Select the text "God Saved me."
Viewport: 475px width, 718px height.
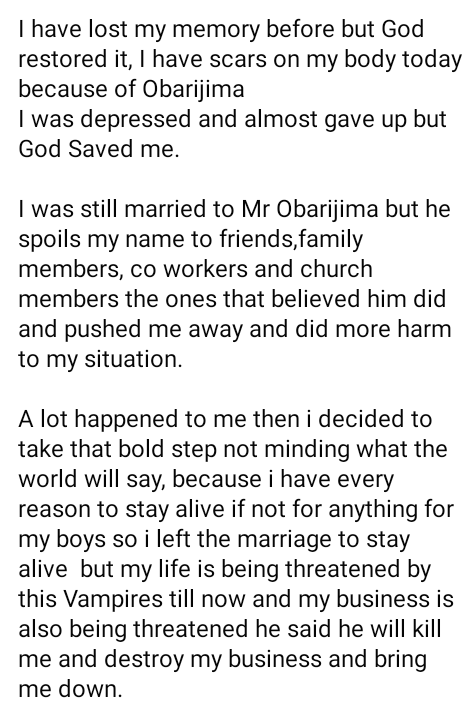(x=98, y=149)
